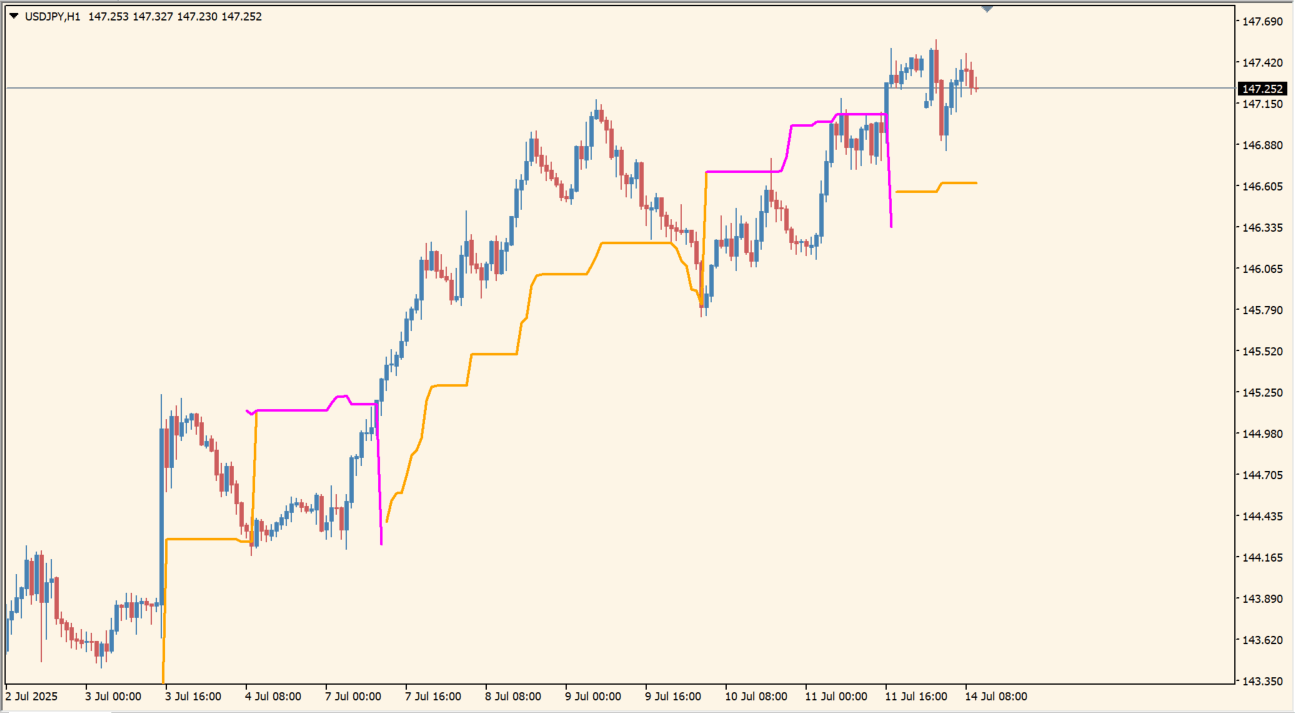The height and width of the screenshot is (713, 1295).
Task: Click the 146.335 price scale label
Action: pos(1262,228)
